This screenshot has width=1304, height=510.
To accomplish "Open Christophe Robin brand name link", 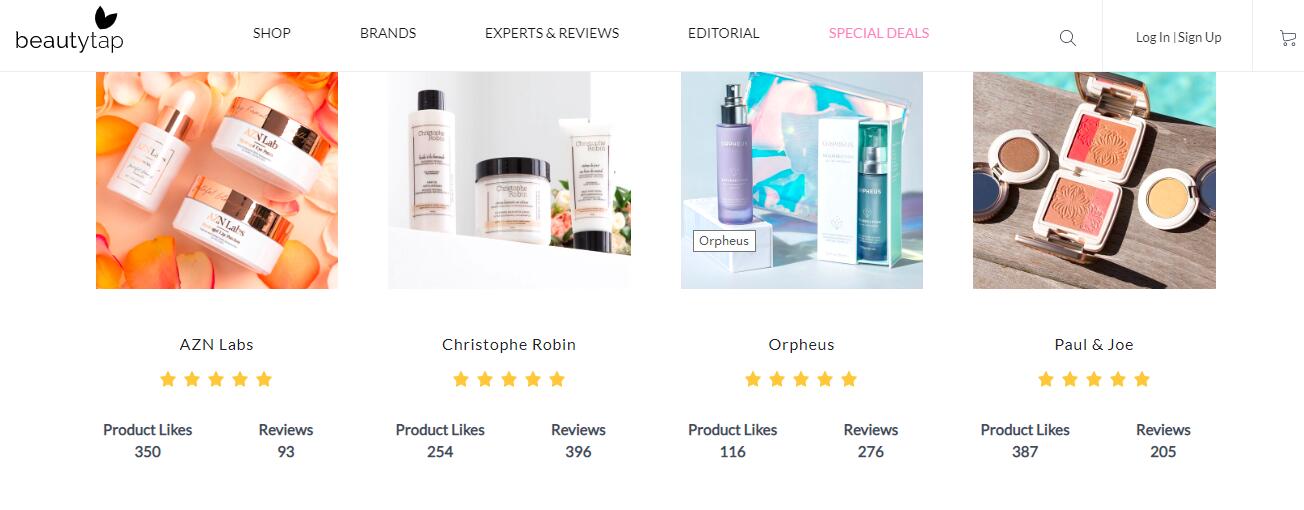I will [x=509, y=344].
